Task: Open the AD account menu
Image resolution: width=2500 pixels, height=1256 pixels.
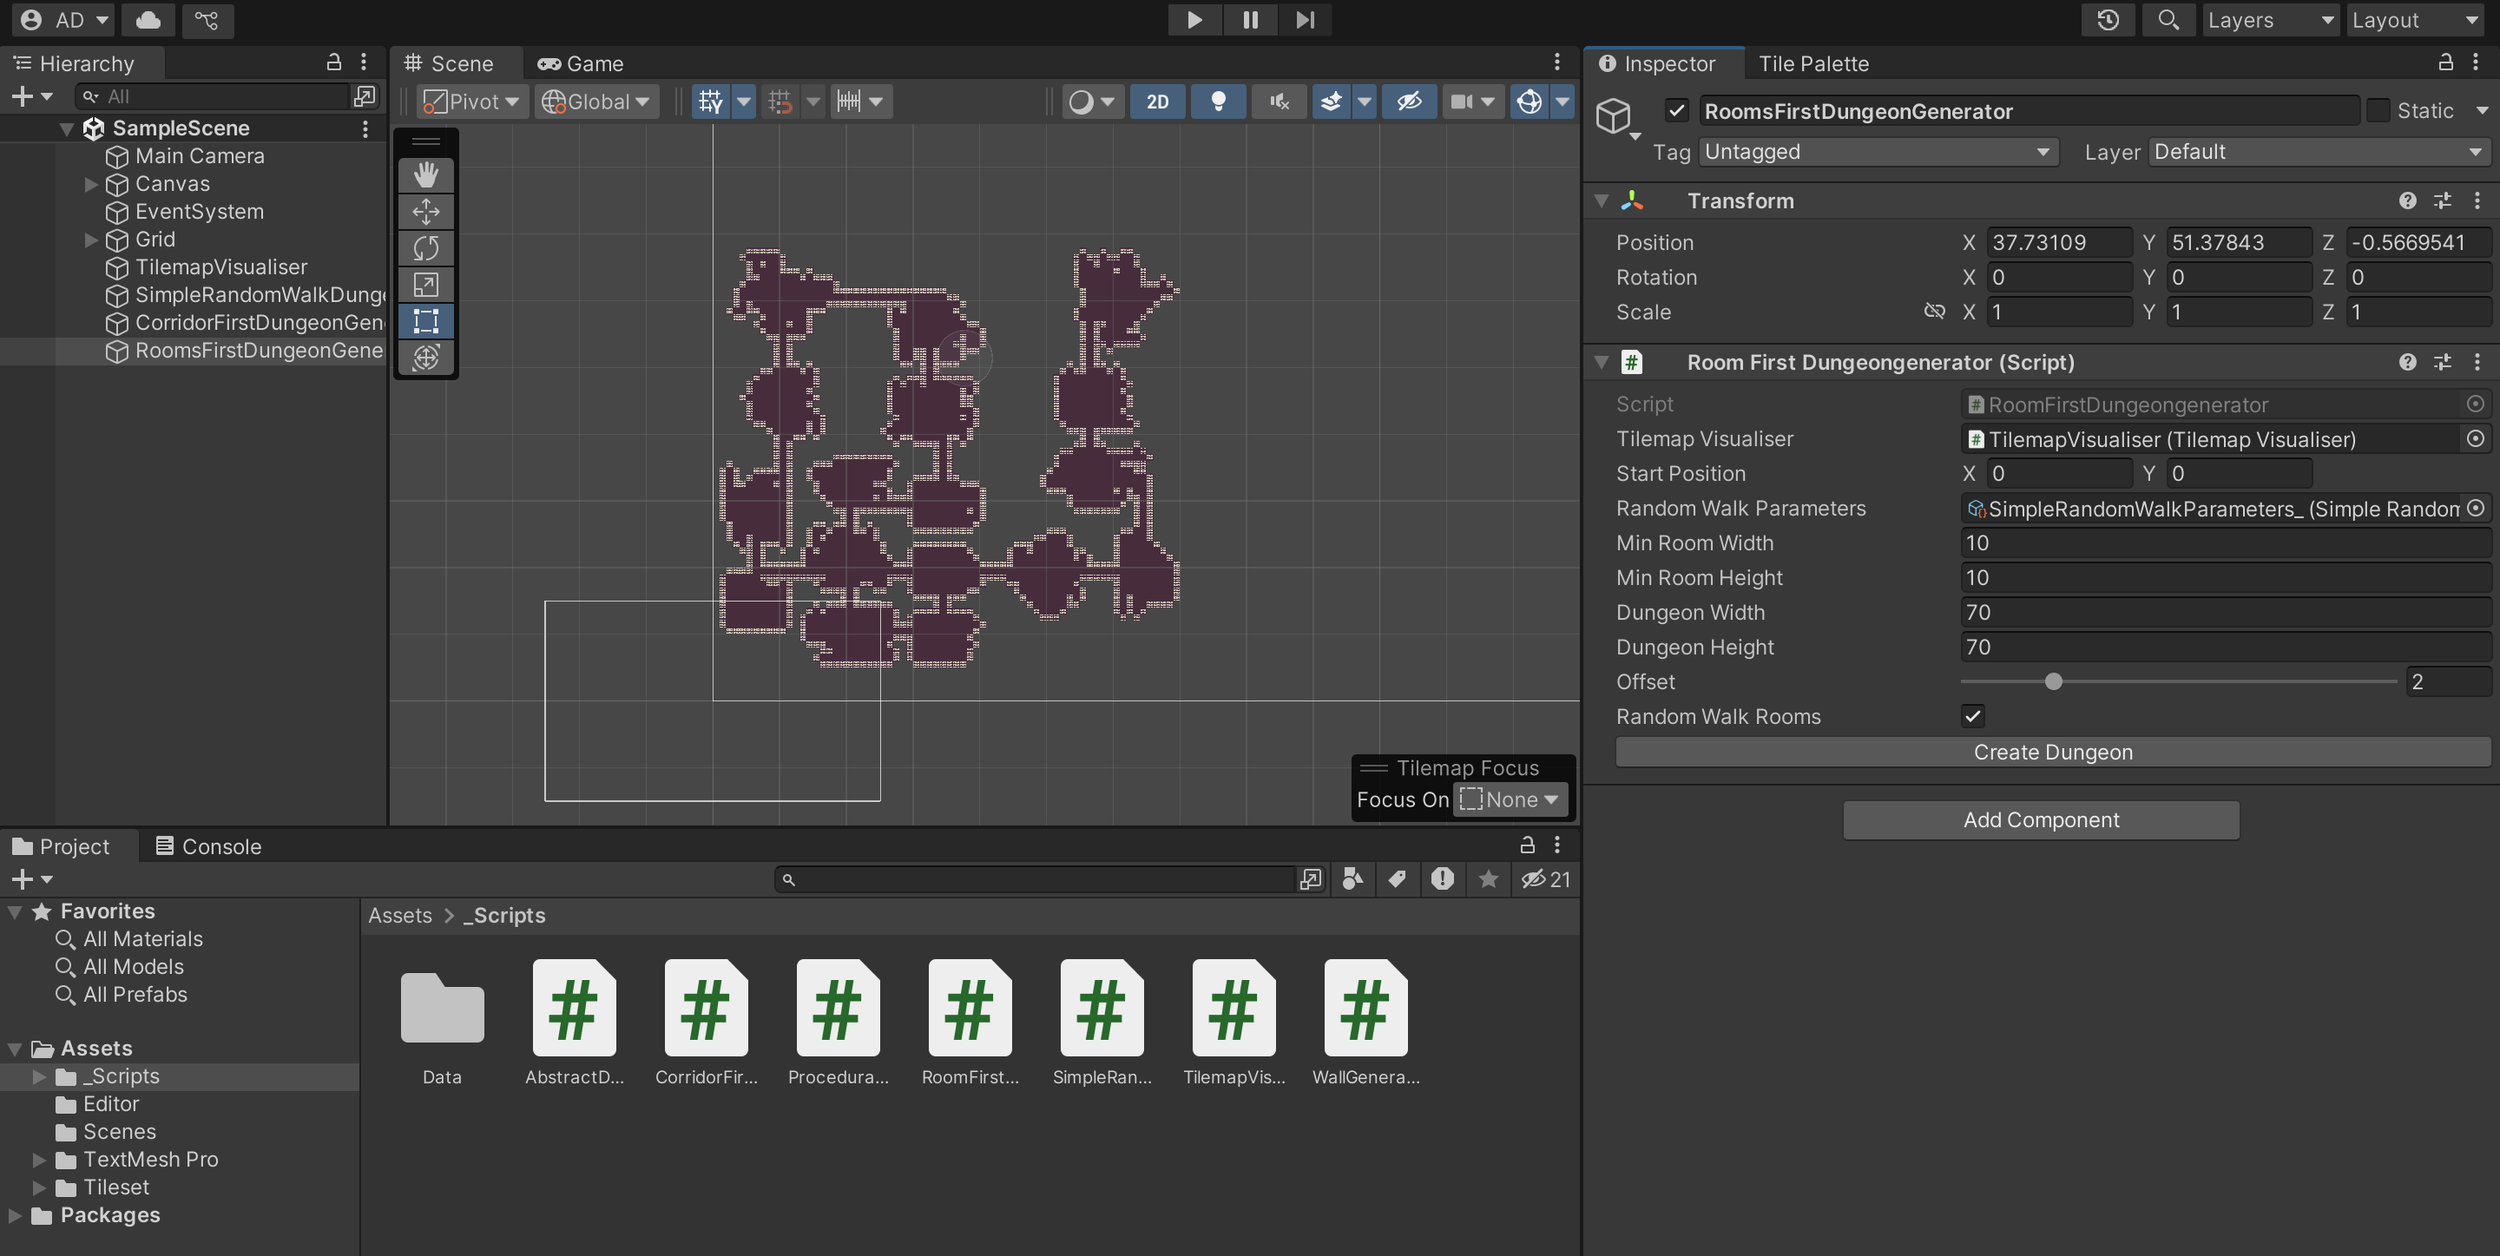Action: (x=65, y=20)
